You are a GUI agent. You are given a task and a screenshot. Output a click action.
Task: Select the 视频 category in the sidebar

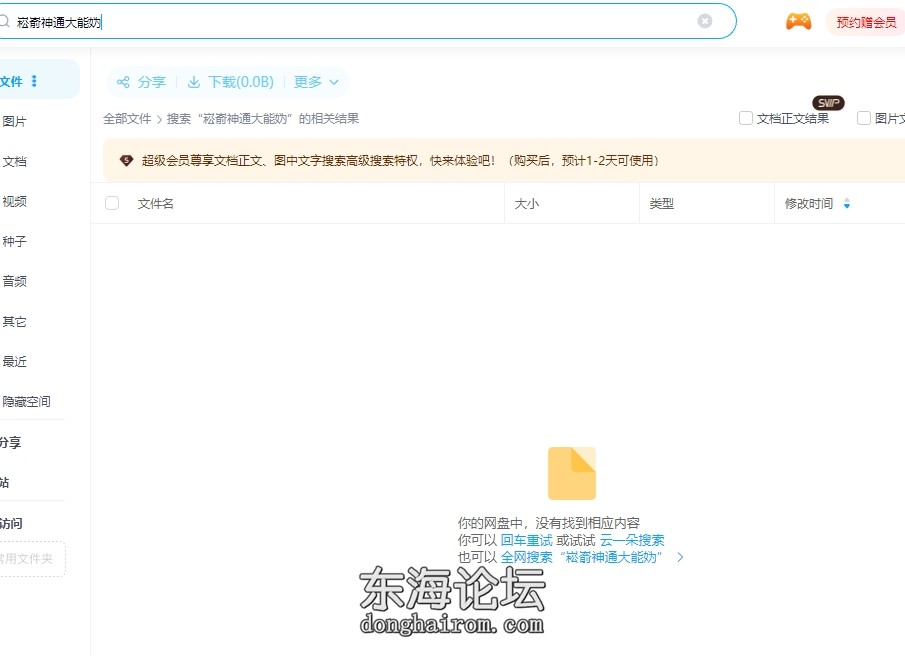pyautogui.click(x=15, y=201)
